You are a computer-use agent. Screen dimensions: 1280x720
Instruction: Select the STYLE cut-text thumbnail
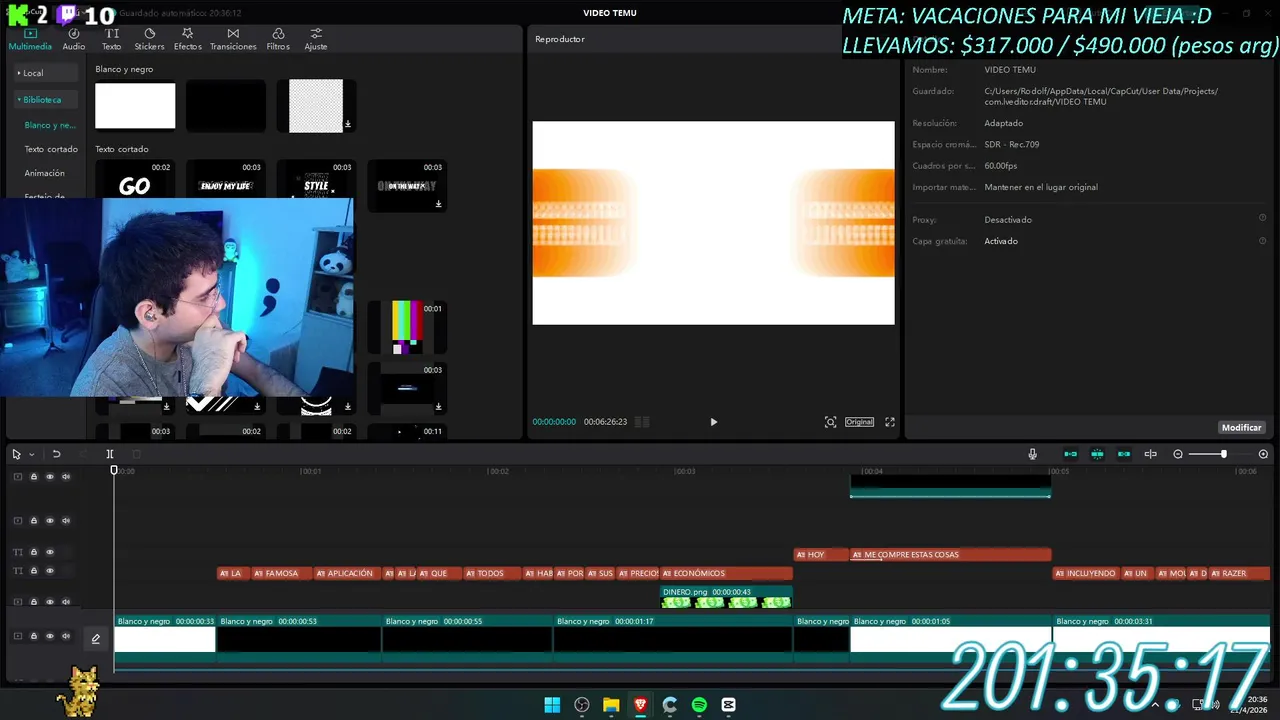316,180
